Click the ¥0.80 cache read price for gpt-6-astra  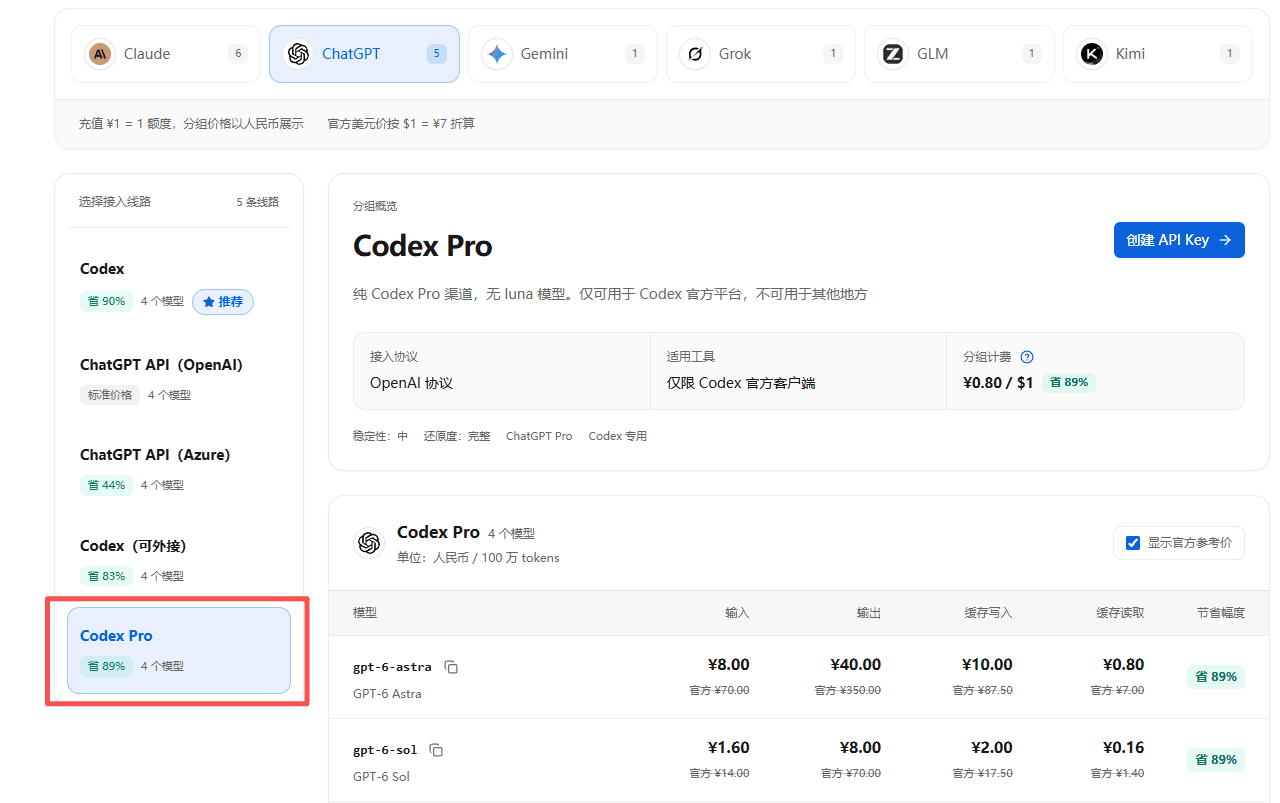point(1123,665)
